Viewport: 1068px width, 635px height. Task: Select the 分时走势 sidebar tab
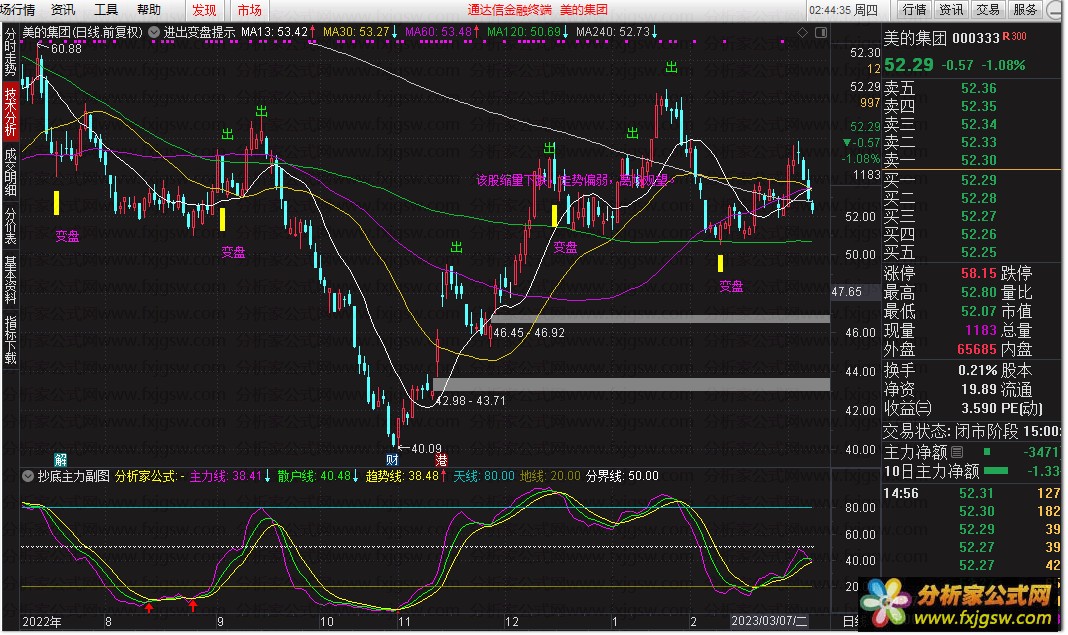pos(10,52)
